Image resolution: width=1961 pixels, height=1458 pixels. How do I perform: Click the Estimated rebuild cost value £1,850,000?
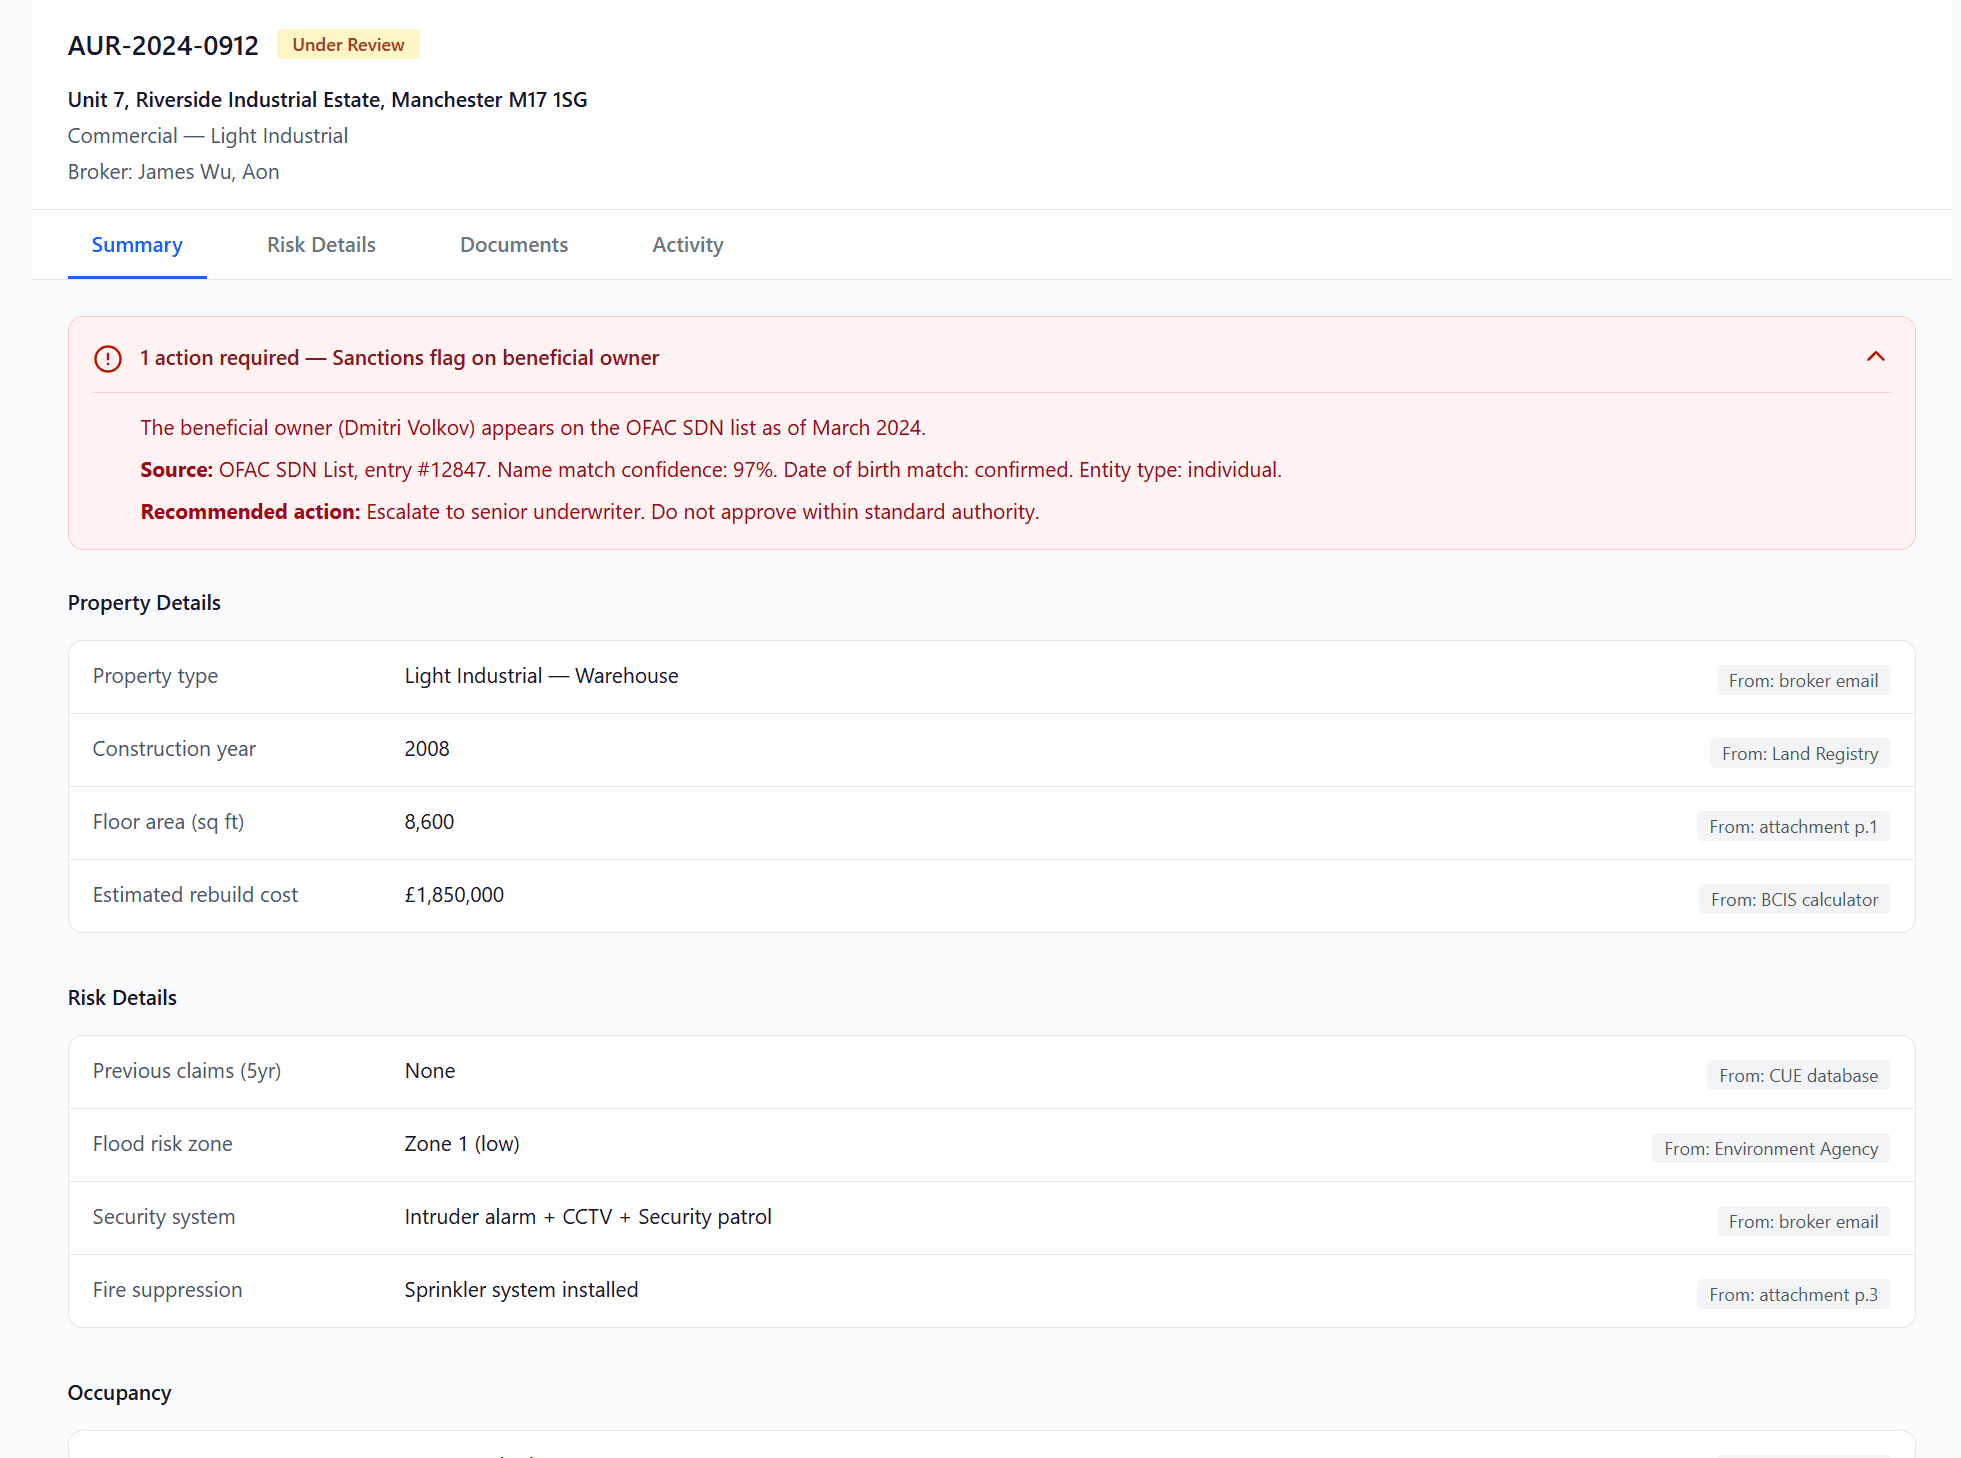click(x=454, y=895)
